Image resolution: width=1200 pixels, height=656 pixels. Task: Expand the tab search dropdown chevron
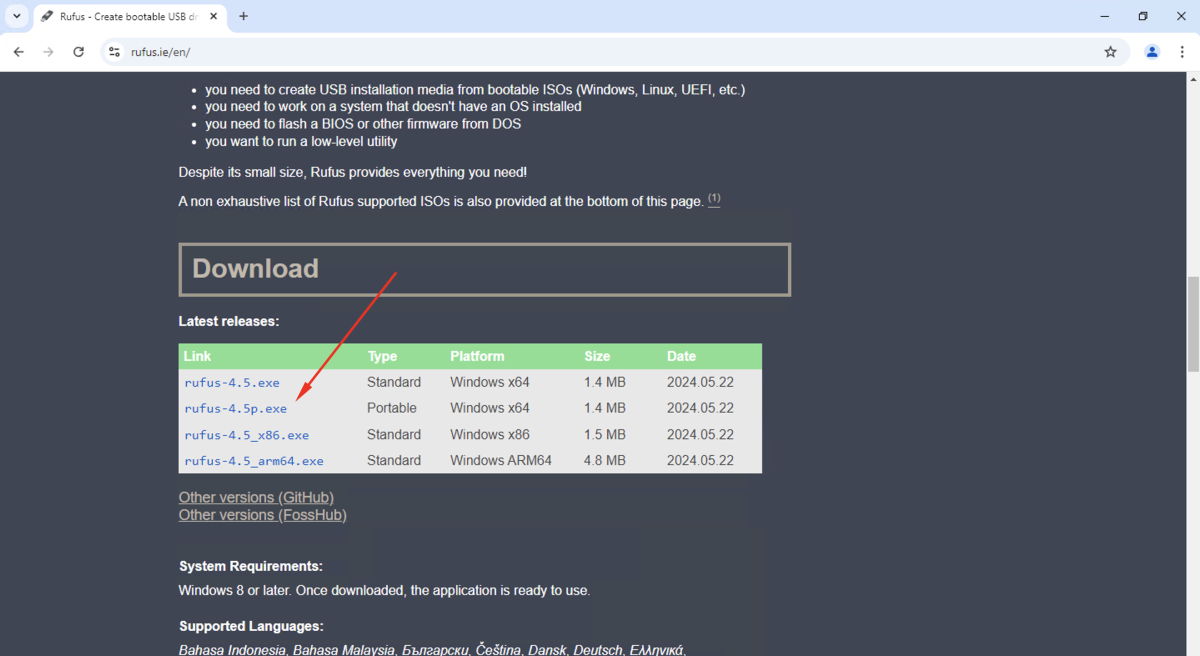[17, 16]
